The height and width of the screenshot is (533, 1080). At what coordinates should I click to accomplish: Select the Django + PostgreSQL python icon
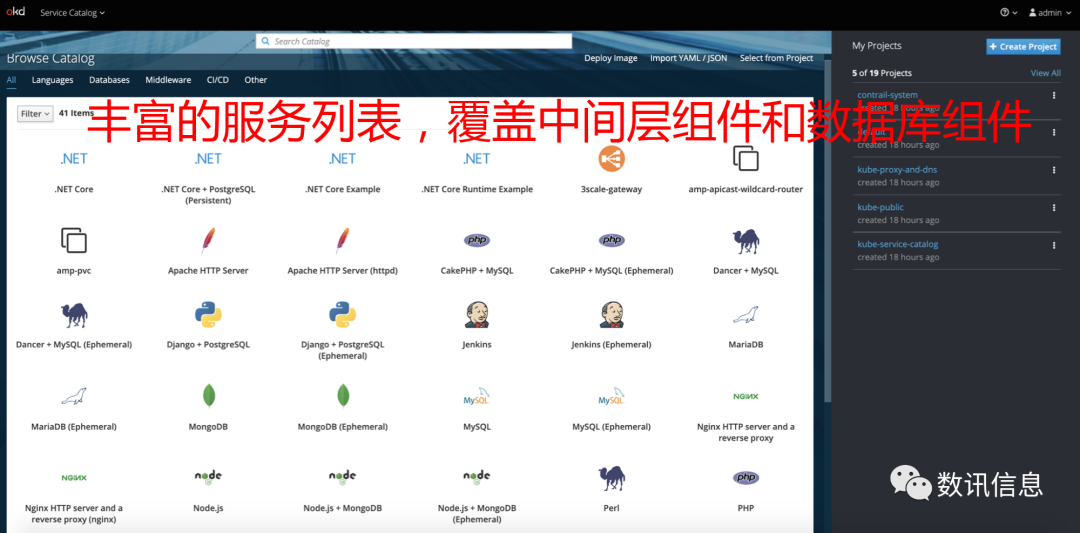[x=208, y=315]
